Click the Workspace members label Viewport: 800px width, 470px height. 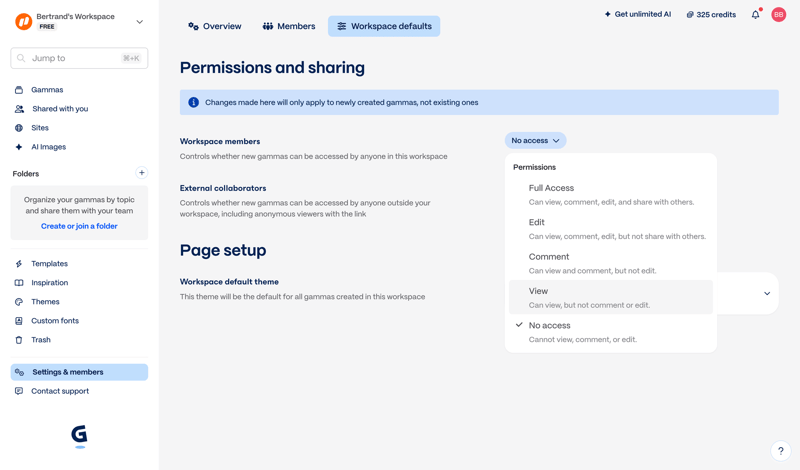(x=220, y=141)
